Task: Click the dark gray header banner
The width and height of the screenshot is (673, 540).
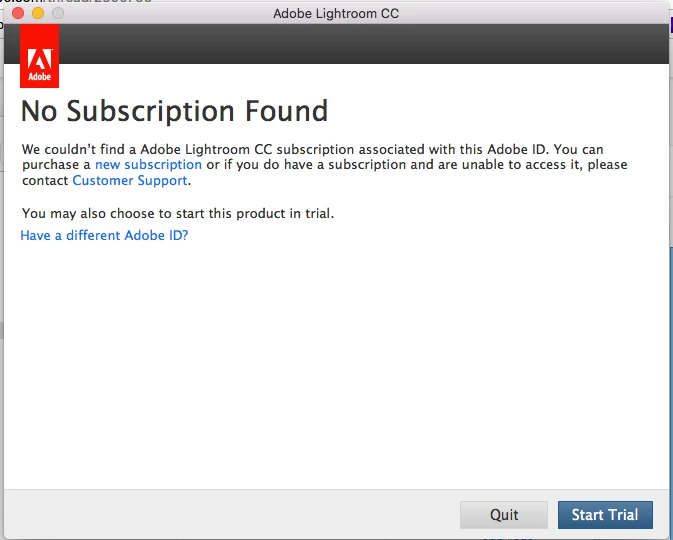Action: (x=364, y=44)
